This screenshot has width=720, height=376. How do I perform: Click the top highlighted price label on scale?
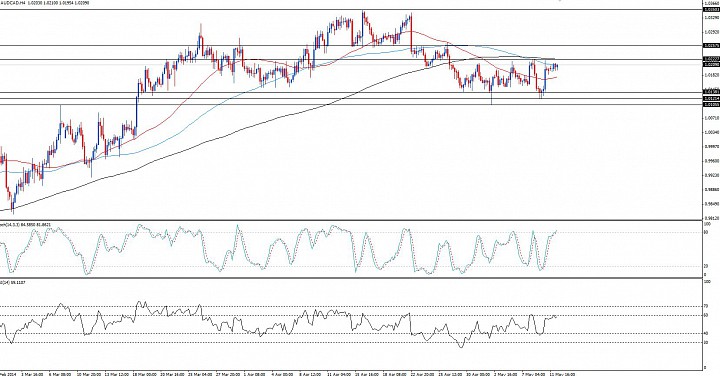(711, 9)
